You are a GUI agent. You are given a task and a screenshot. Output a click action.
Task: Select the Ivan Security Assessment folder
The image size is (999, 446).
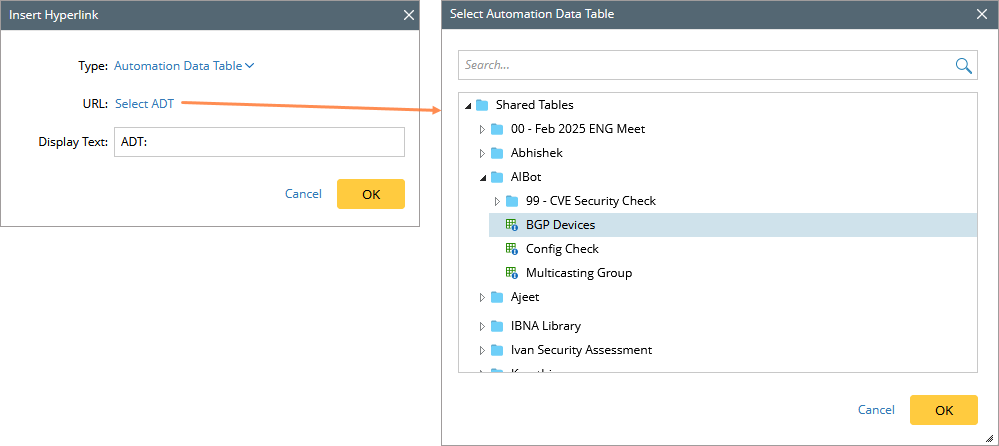(x=581, y=350)
